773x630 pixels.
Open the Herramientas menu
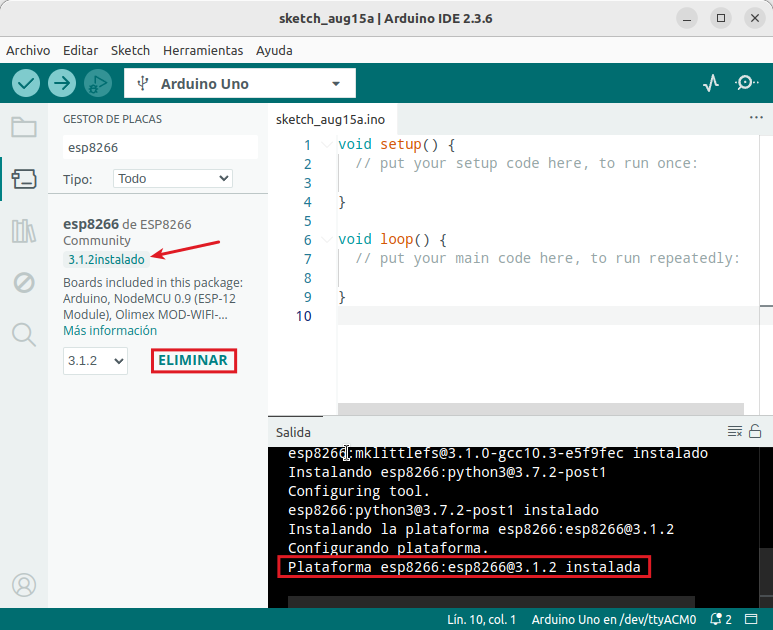(x=203, y=50)
